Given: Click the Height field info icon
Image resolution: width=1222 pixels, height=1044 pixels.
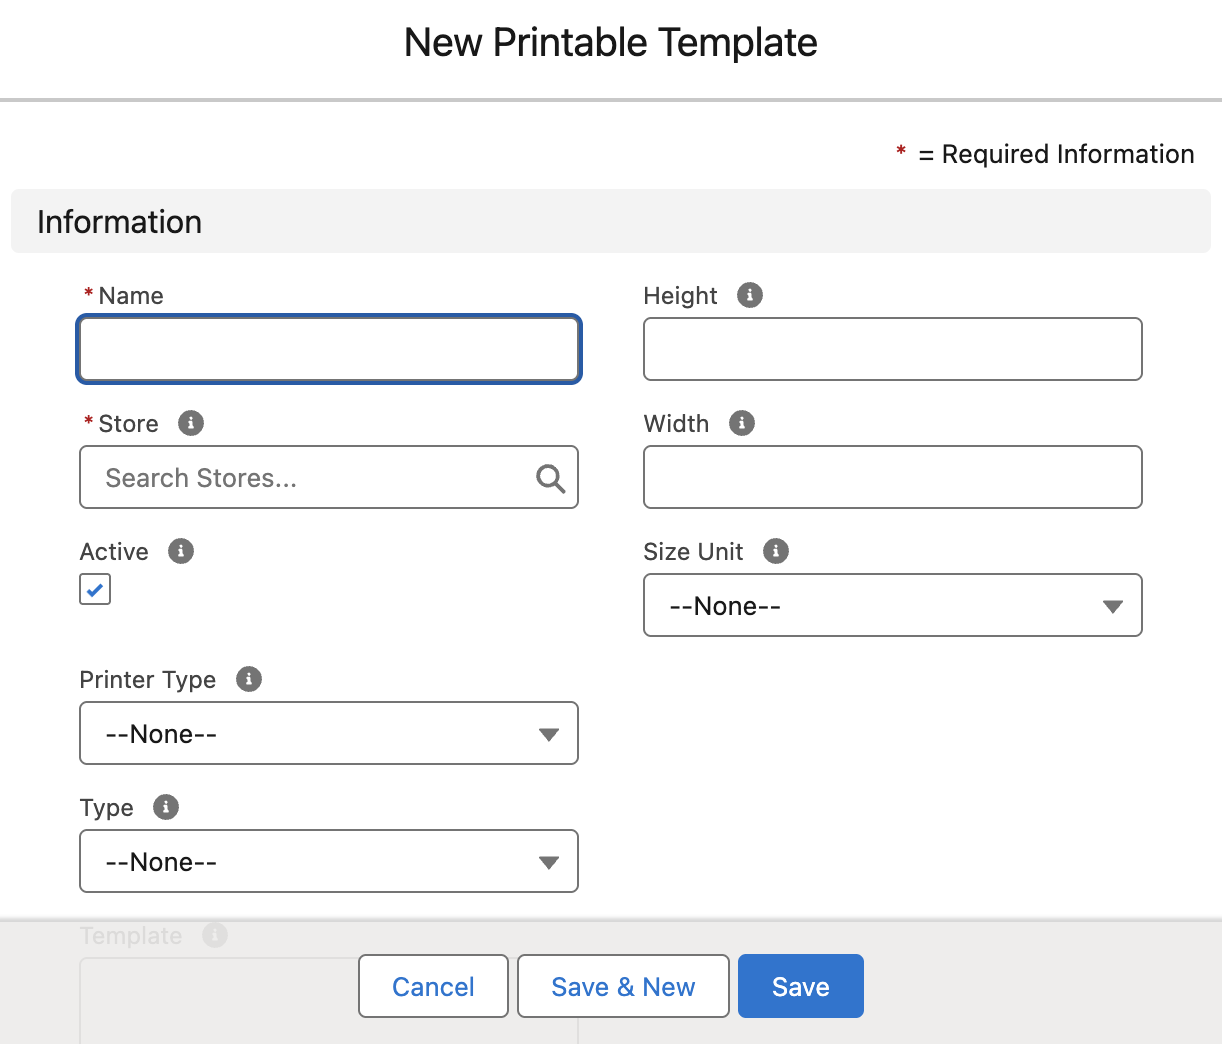Looking at the screenshot, I should (749, 295).
